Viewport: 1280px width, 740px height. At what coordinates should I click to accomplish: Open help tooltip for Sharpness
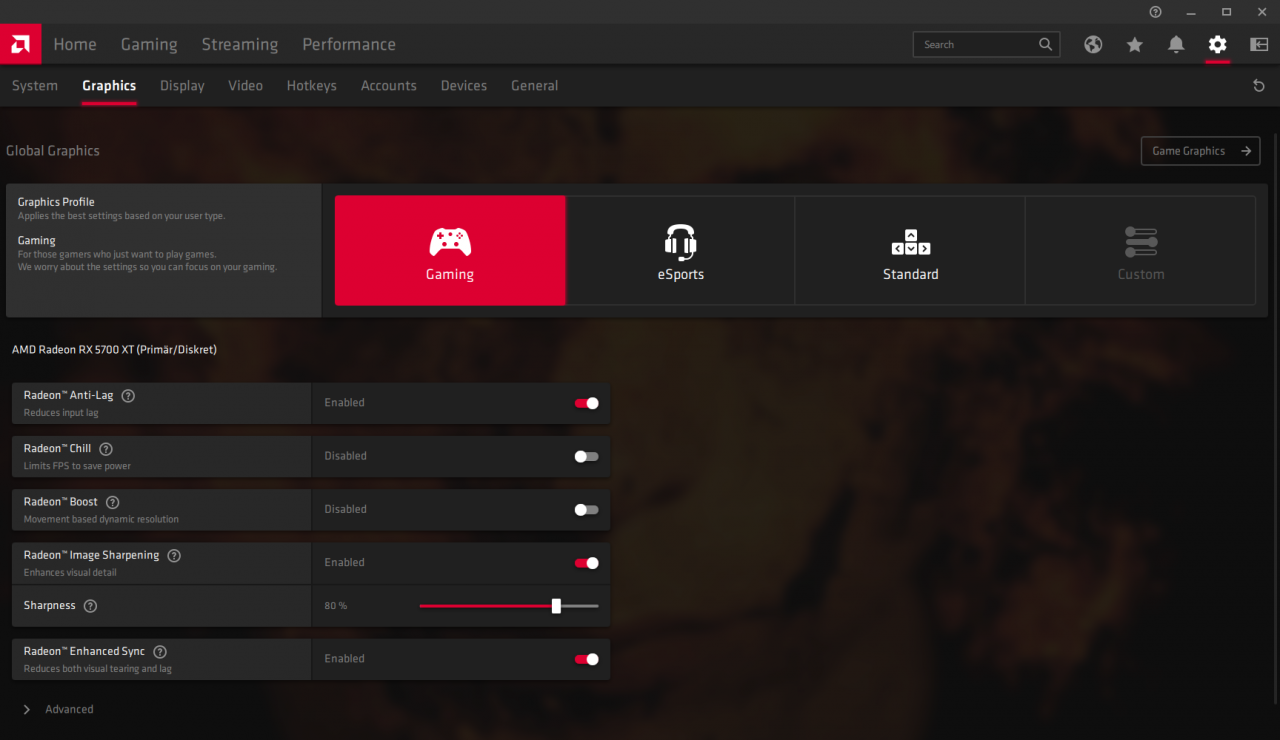pyautogui.click(x=90, y=606)
